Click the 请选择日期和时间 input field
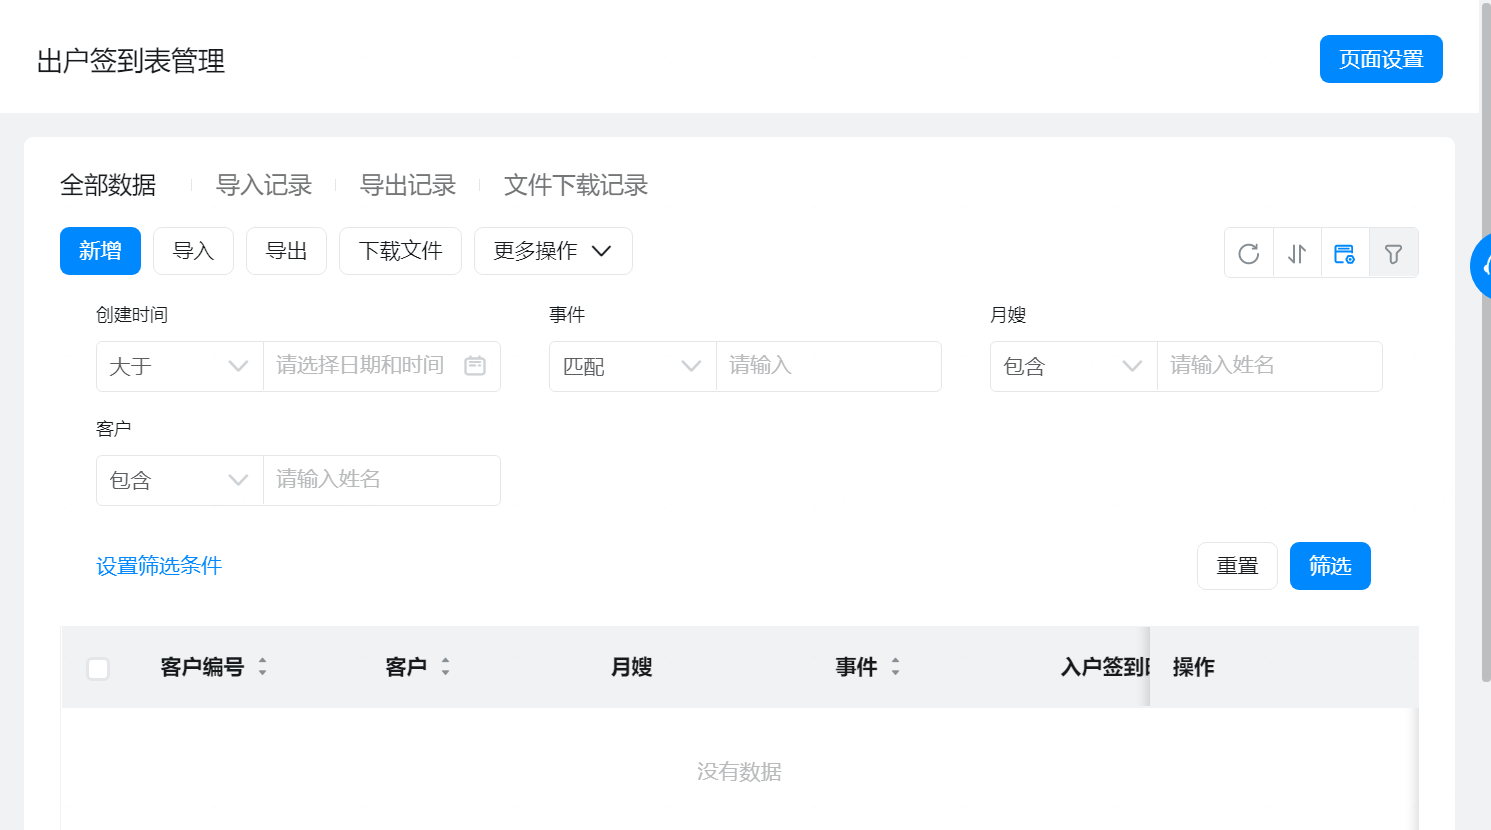 pyautogui.click(x=382, y=366)
